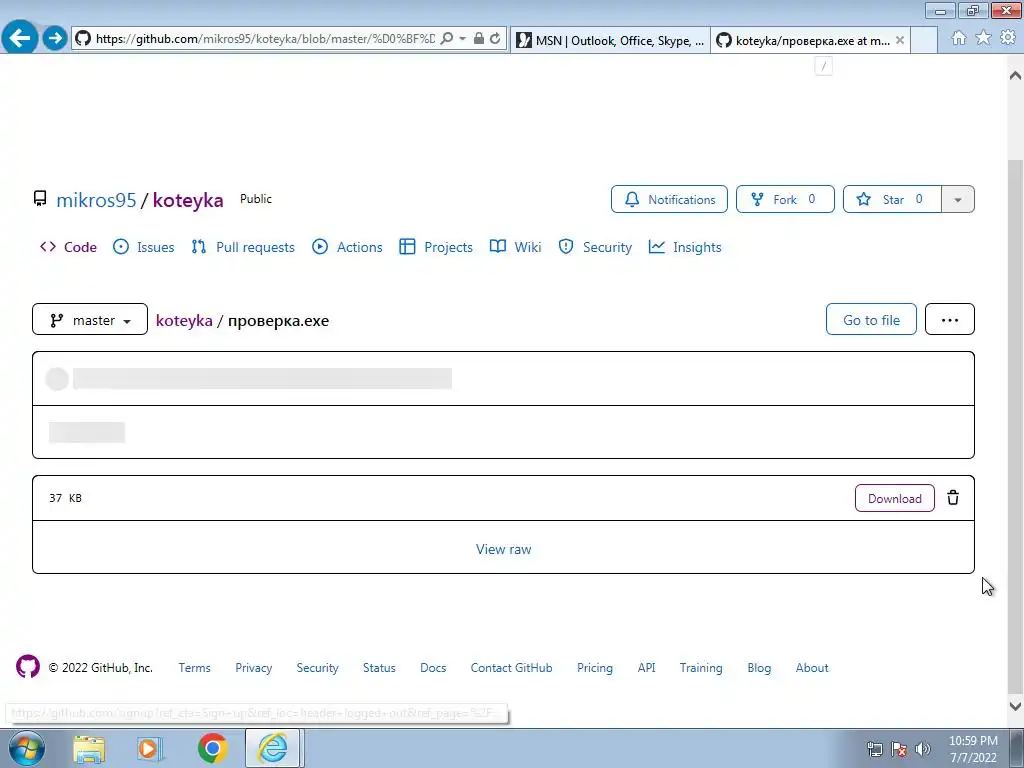Close the koteyka browser tab

(900, 40)
